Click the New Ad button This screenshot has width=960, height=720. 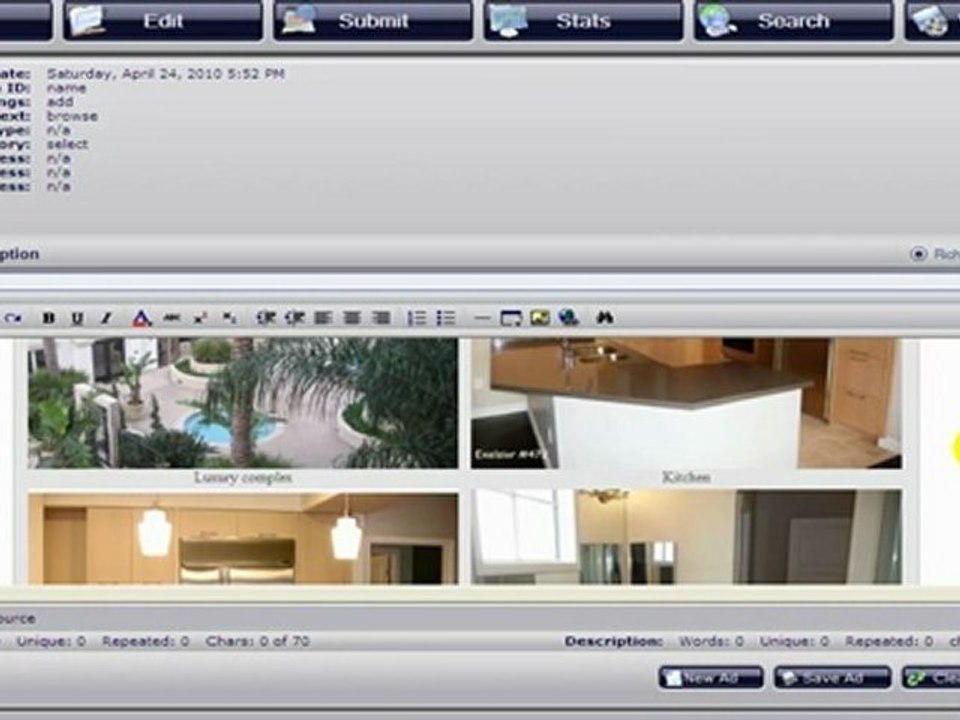click(x=711, y=678)
